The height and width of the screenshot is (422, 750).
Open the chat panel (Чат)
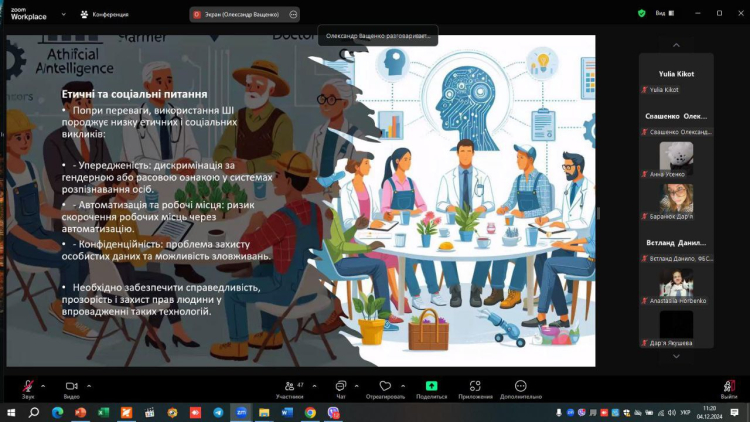pyautogui.click(x=341, y=386)
